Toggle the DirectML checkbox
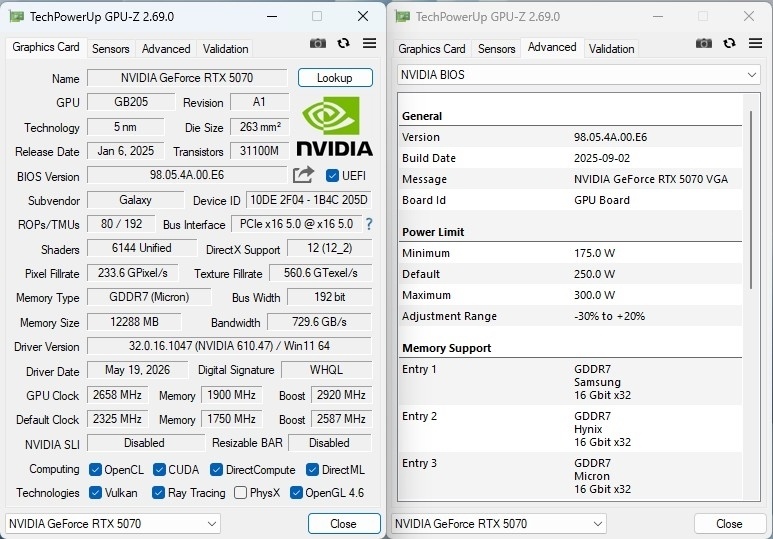Viewport: 773px width, 539px height. (x=312, y=469)
